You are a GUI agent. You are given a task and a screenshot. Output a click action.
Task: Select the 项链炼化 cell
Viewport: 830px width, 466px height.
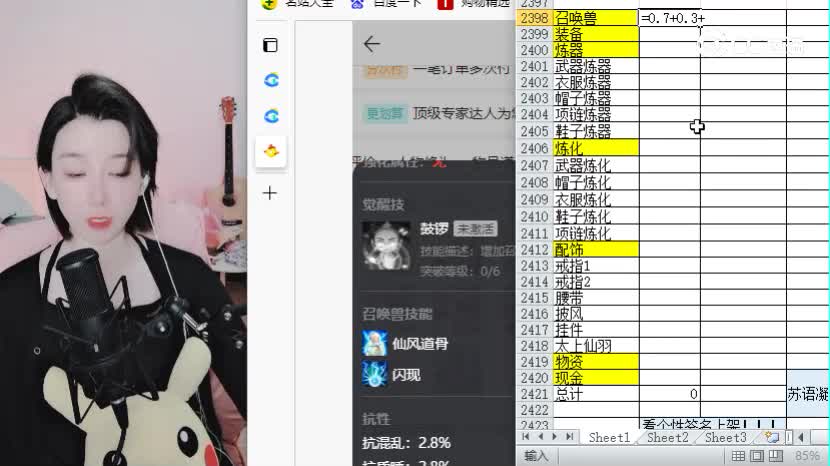(x=596, y=234)
